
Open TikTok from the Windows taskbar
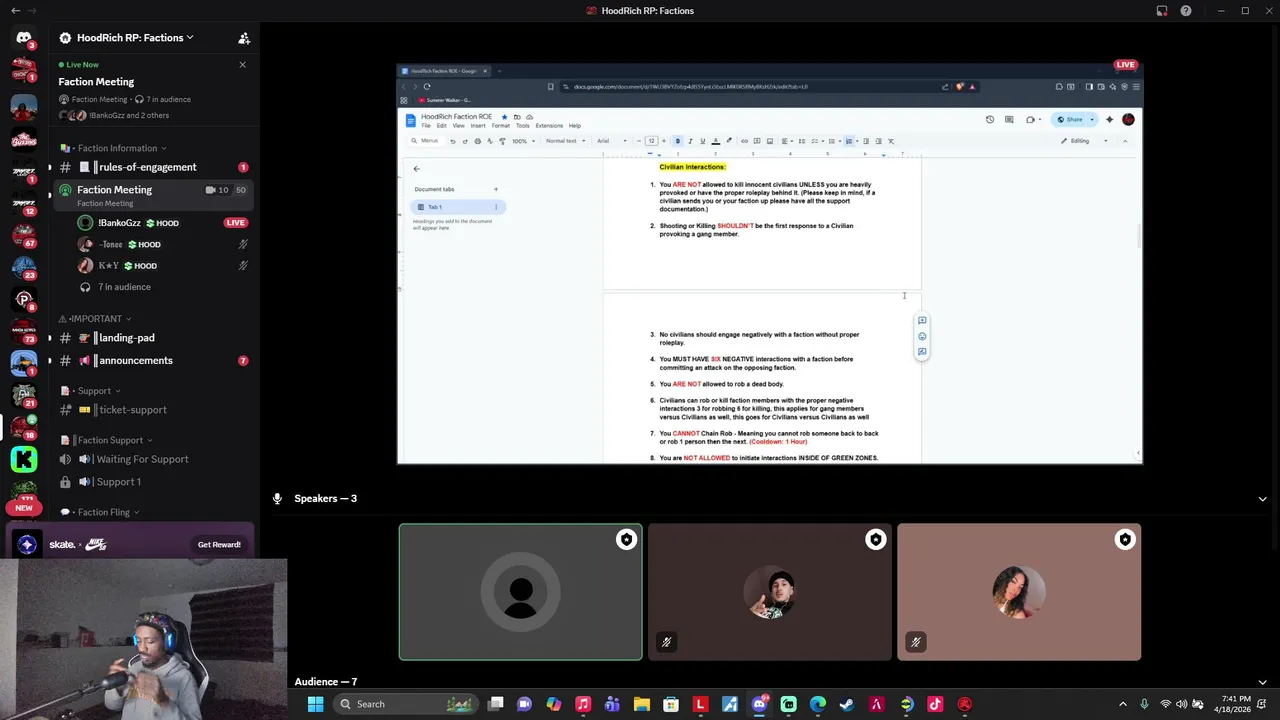coord(935,704)
